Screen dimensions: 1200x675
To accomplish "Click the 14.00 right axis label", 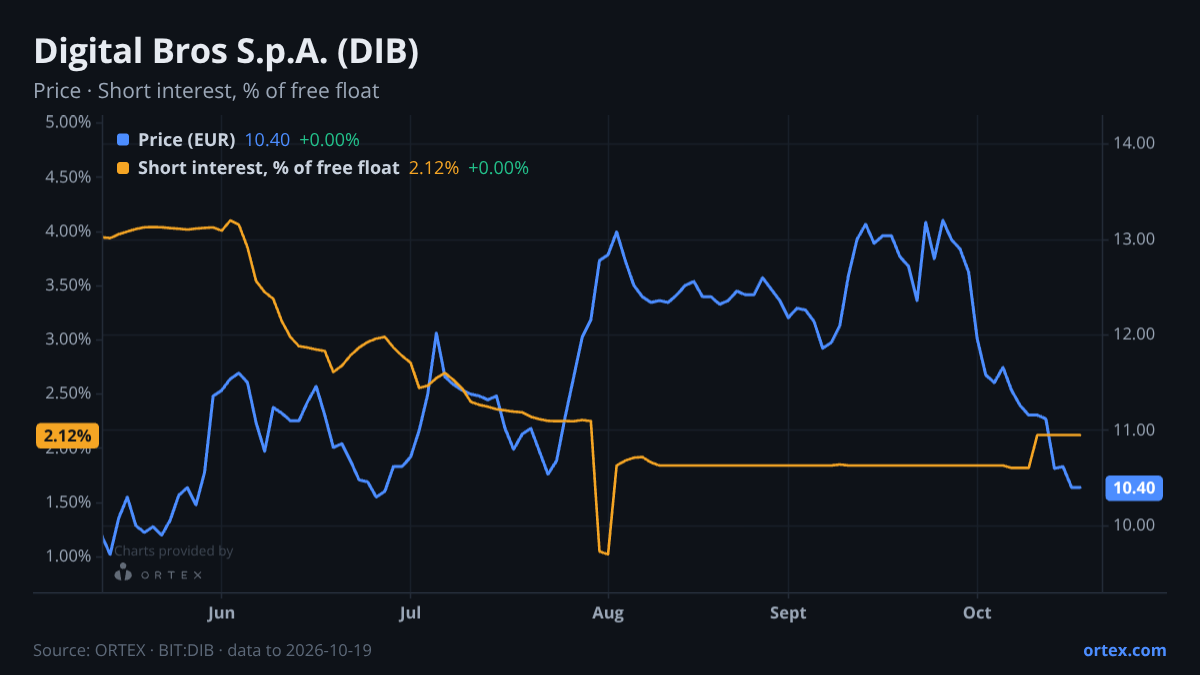I will (1134, 144).
